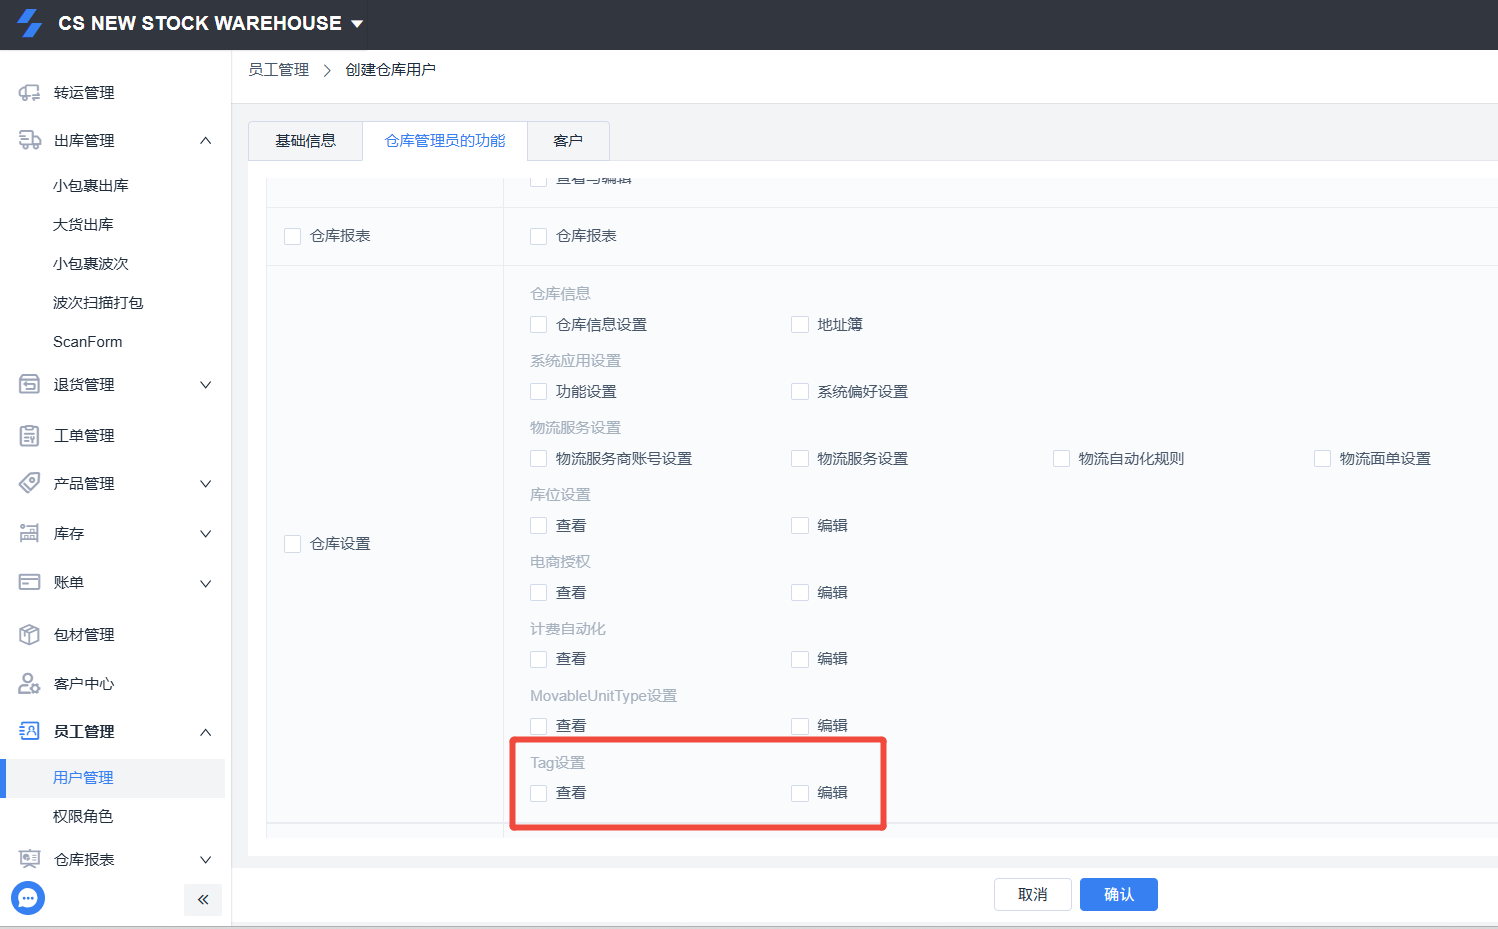Click the 包材管理 box icon
1498x929 pixels.
(29, 634)
